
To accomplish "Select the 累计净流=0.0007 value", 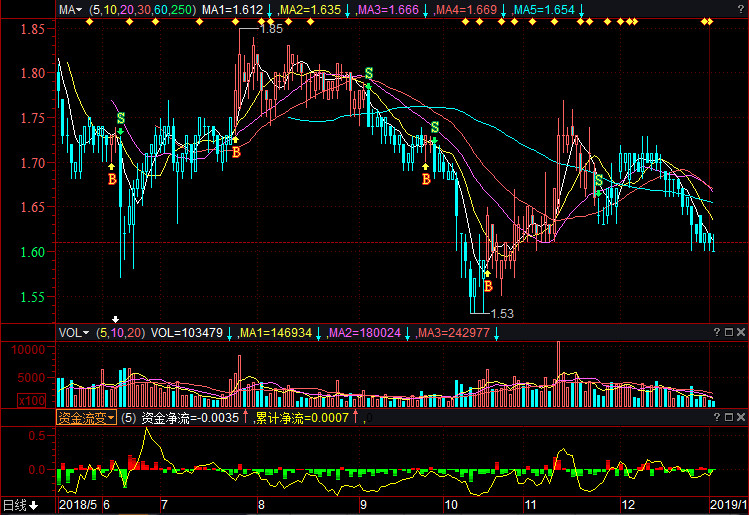I will pyautogui.click(x=302, y=418).
